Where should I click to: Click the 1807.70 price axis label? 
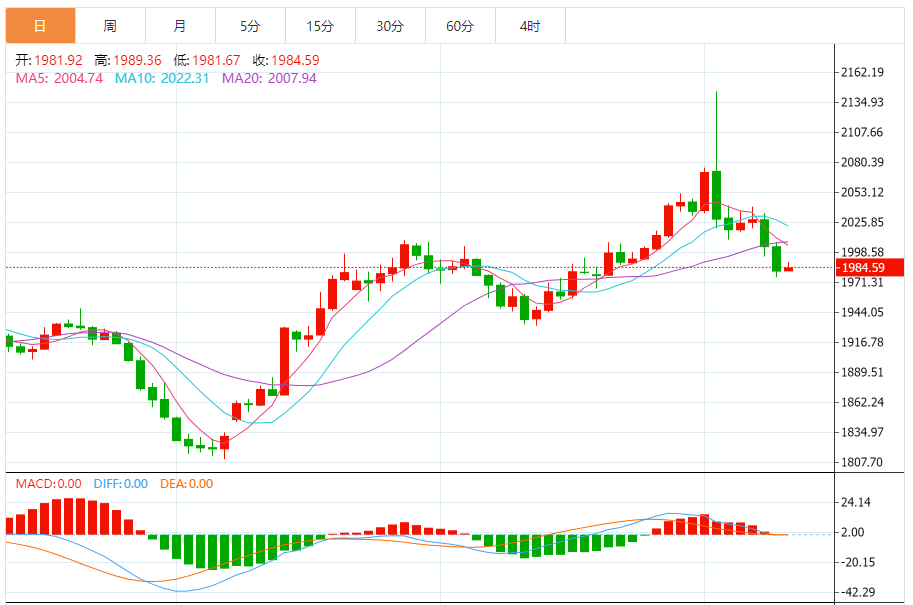862,462
